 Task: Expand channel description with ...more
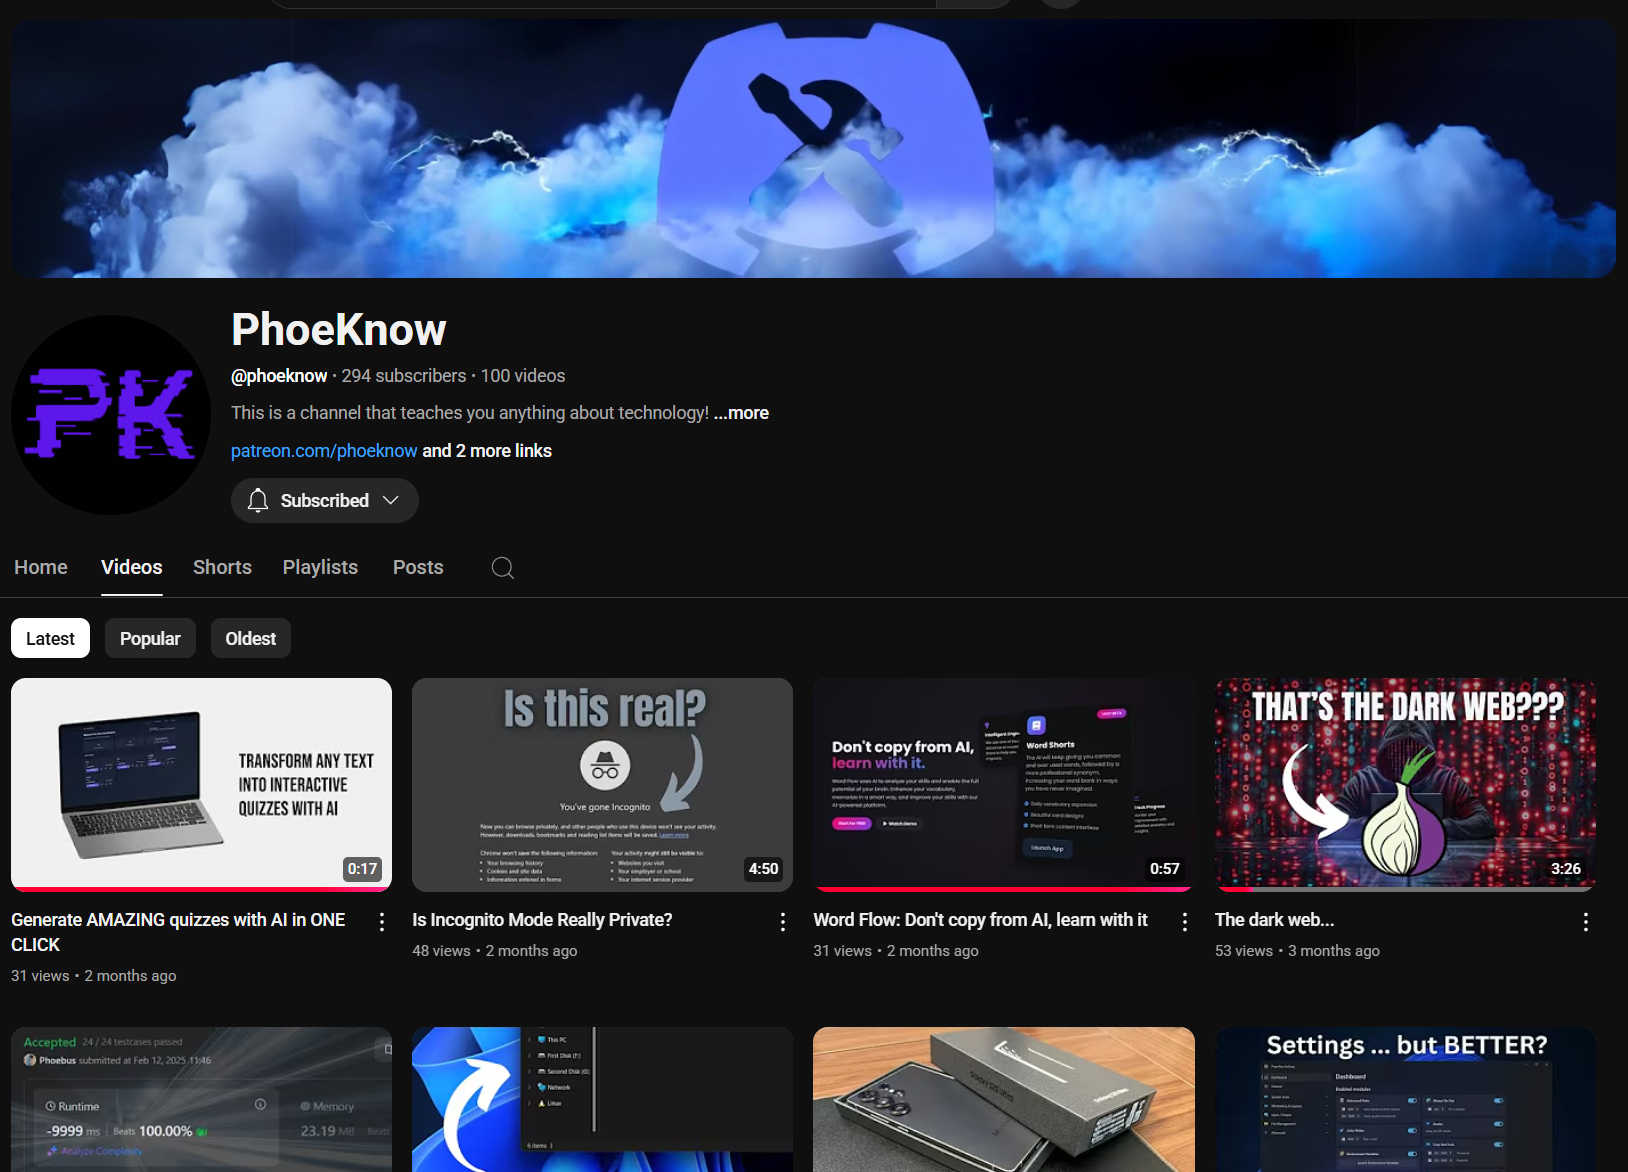741,413
